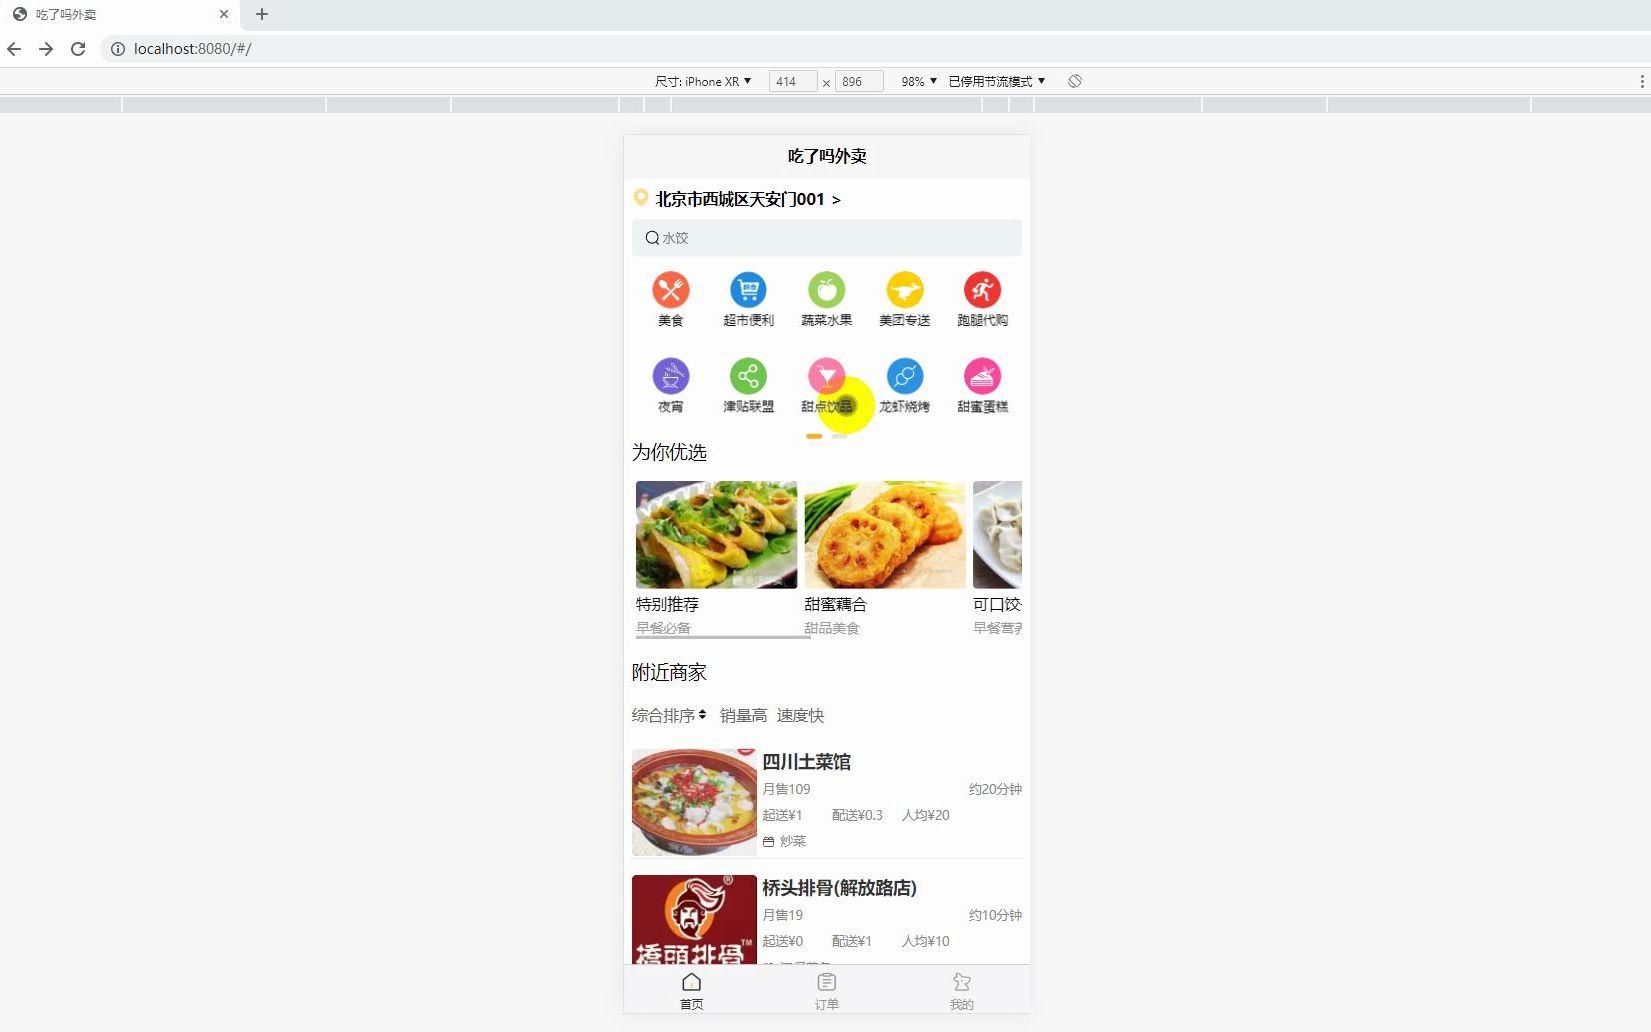The image size is (1651, 1032).
Task: Open the 四川土菜馆 restaurant image
Action: coord(694,802)
